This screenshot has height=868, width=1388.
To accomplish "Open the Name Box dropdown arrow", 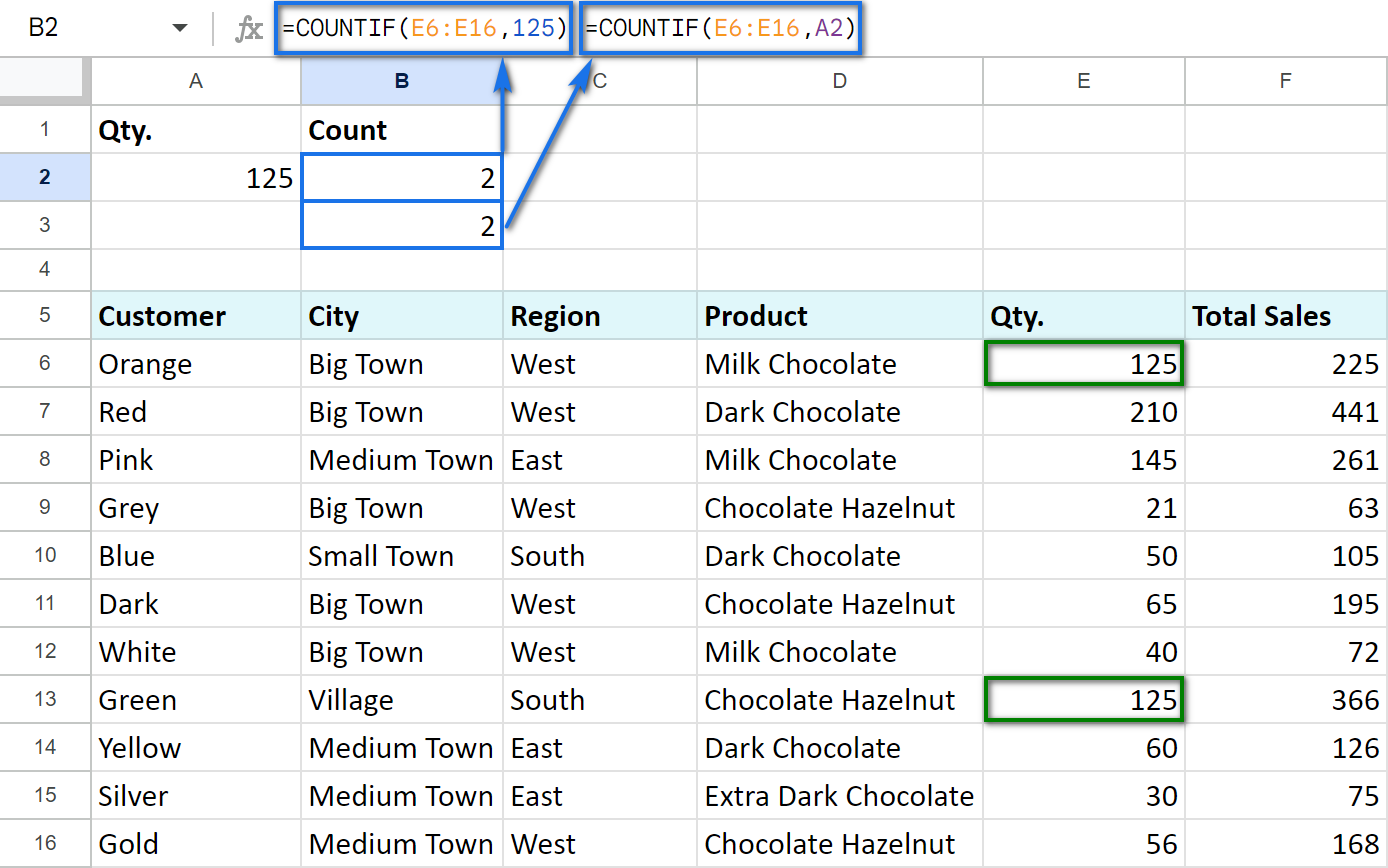I will point(180,27).
